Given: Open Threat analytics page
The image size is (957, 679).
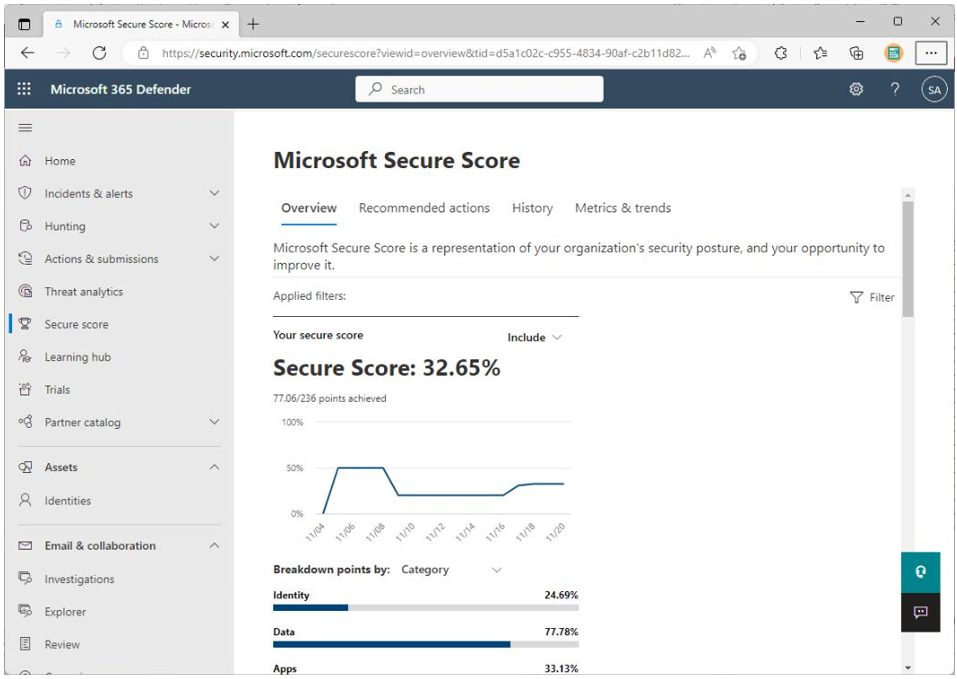Looking at the screenshot, I should (84, 292).
